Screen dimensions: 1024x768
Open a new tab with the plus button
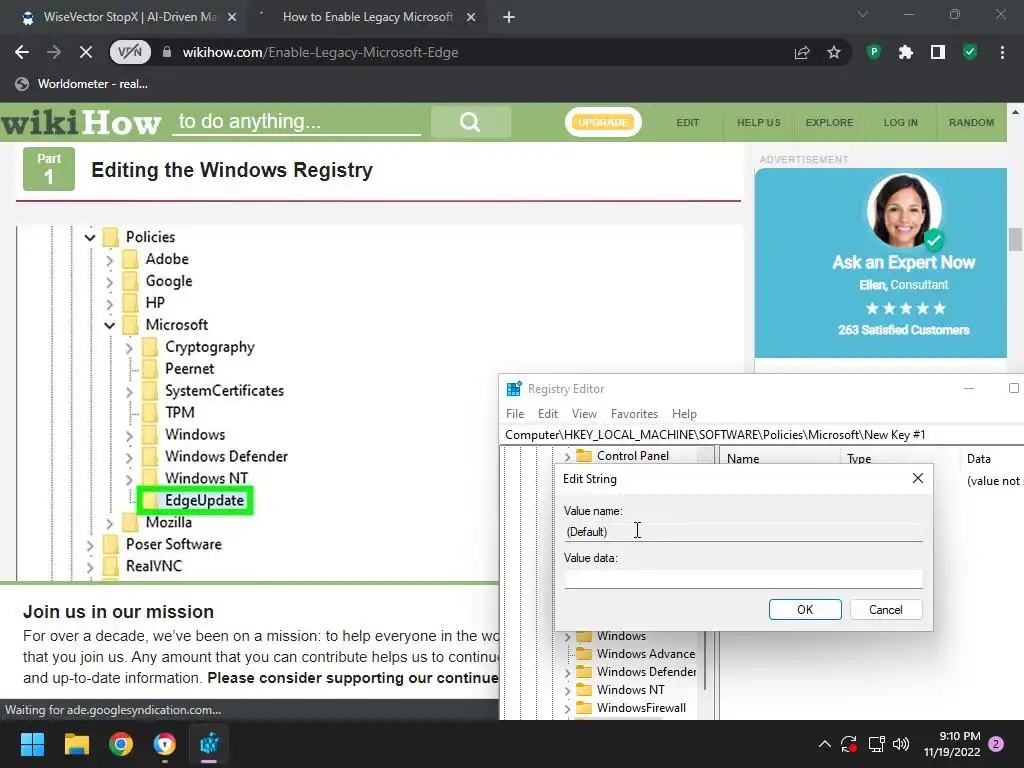coord(509,18)
